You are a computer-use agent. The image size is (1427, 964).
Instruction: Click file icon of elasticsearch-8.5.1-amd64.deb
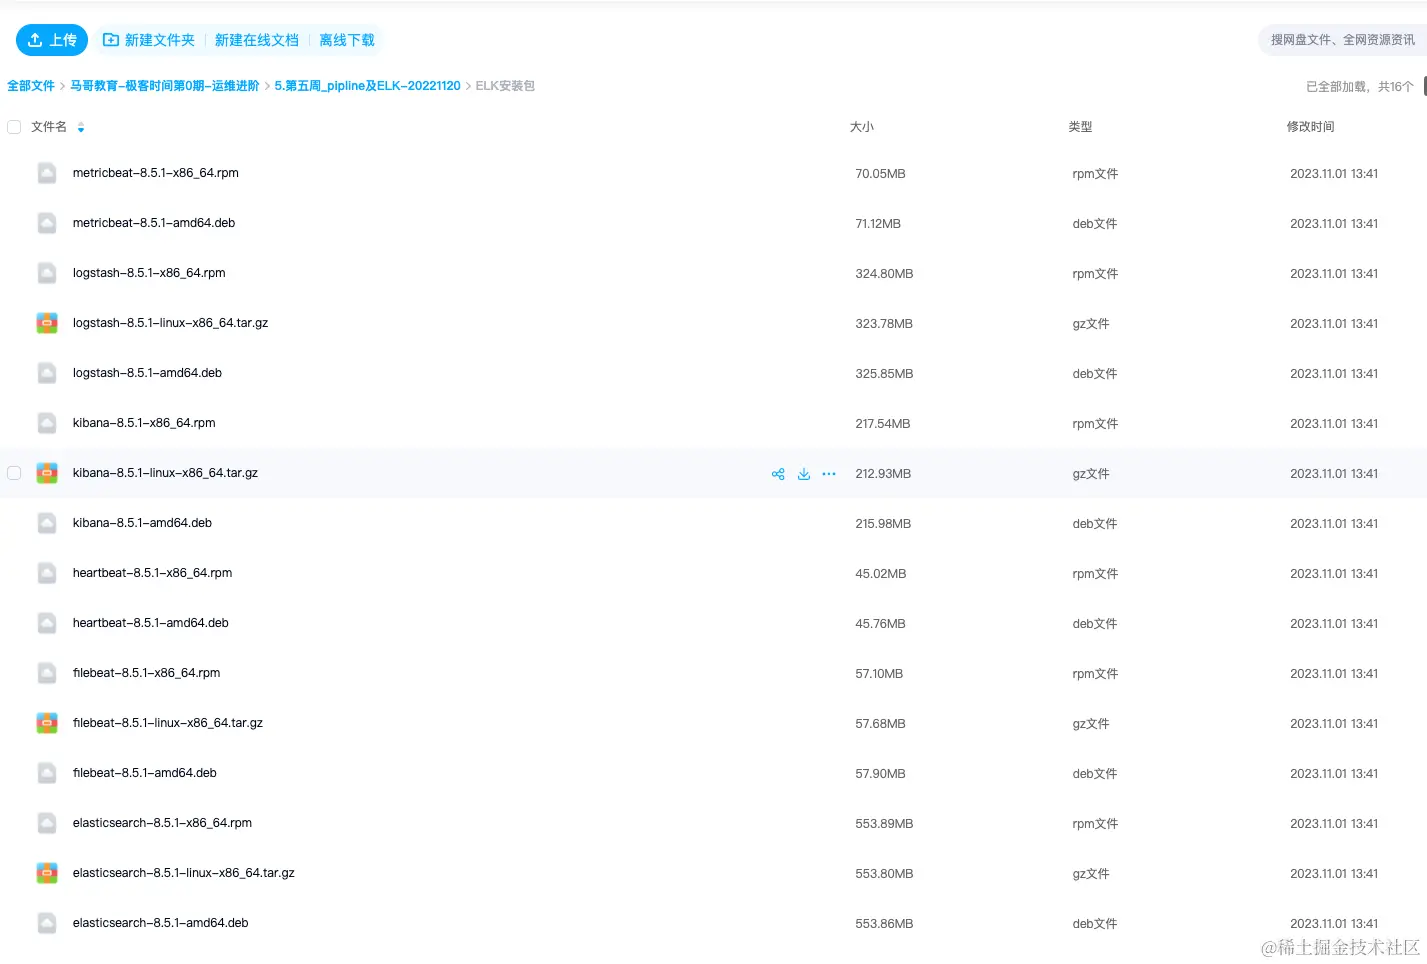tap(47, 923)
